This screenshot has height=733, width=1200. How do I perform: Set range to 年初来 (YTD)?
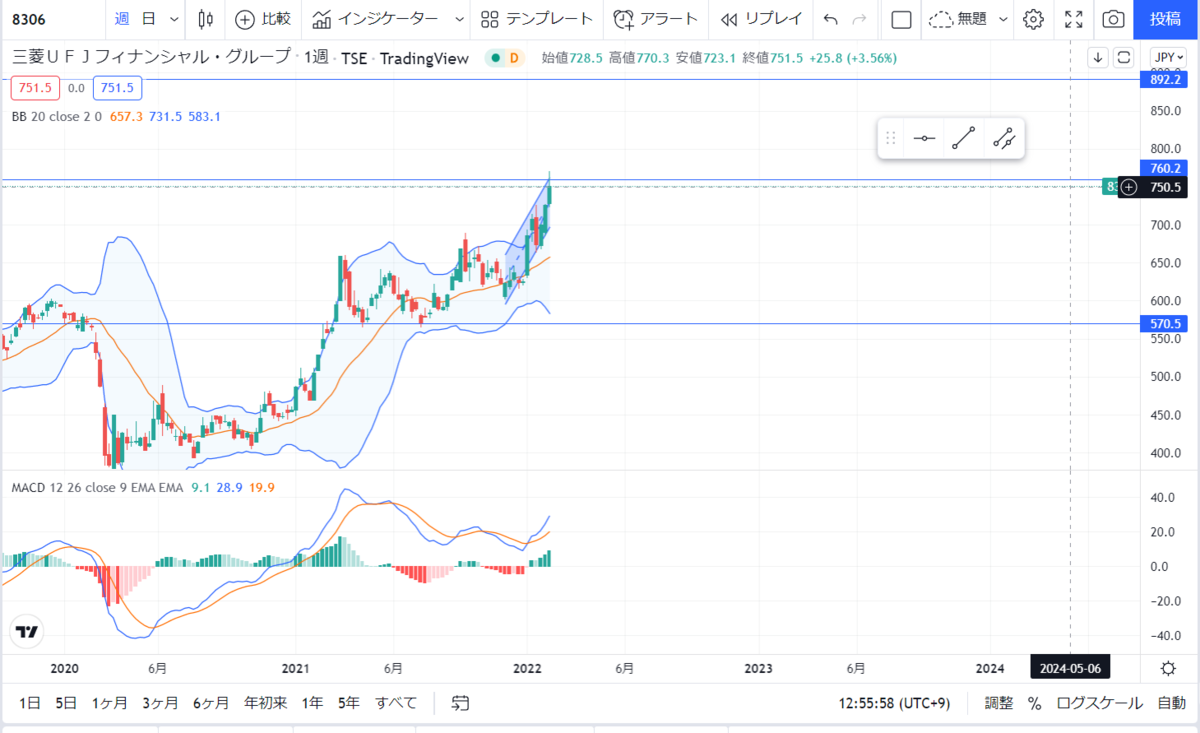click(266, 703)
